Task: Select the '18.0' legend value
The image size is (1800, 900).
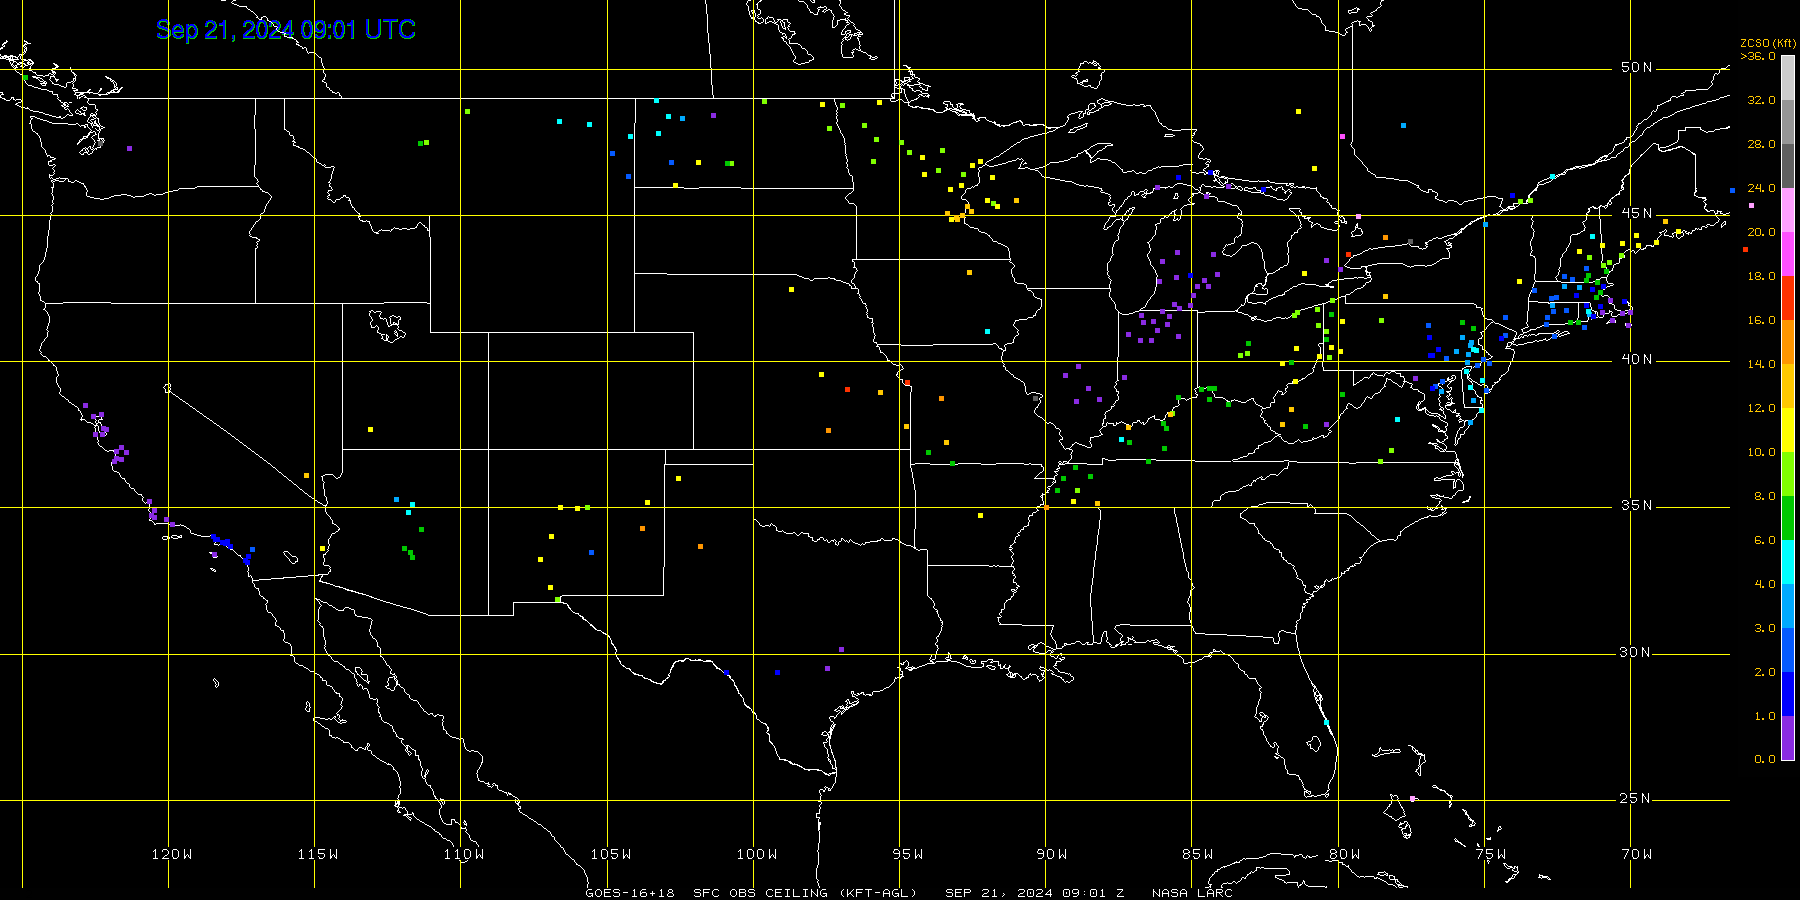Action: [1762, 276]
